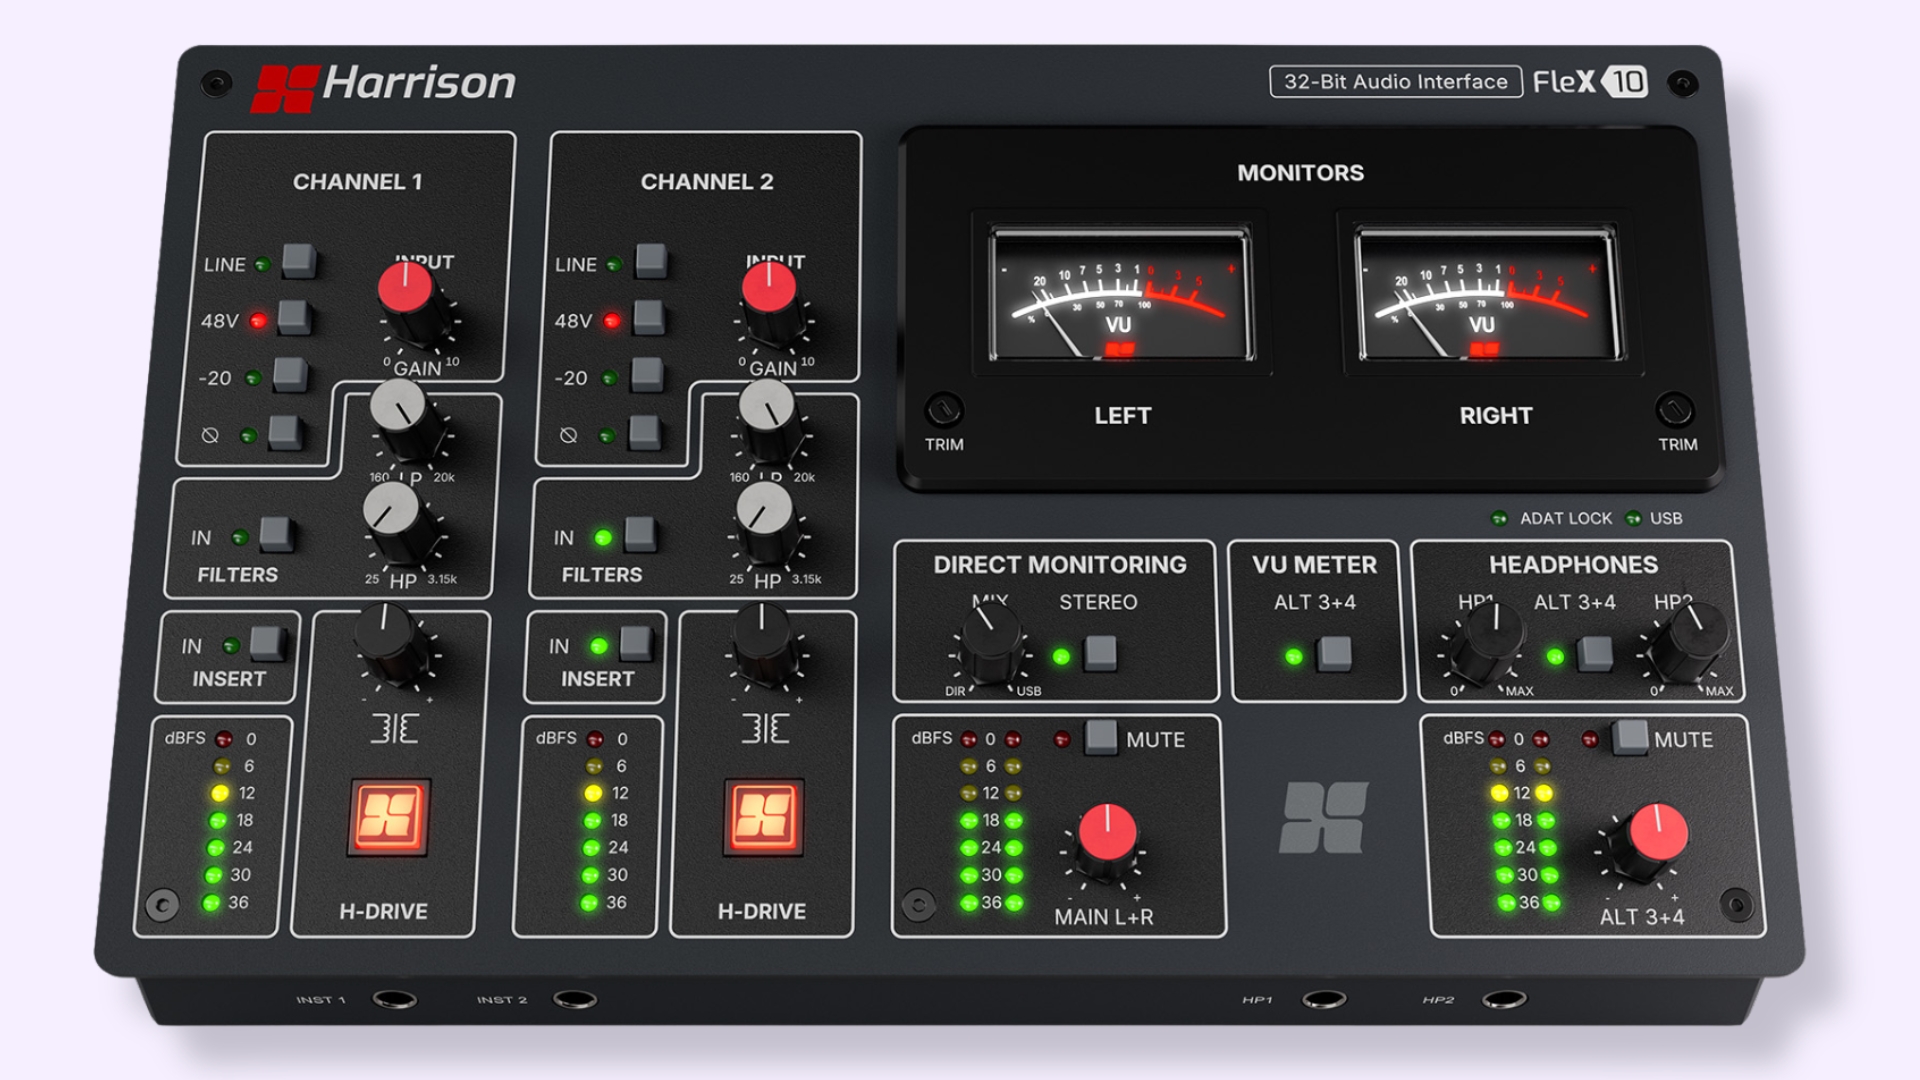This screenshot has height=1080, width=1920.
Task: Toggle the Headphones ALT 3+4 button
Action: click(1595, 653)
